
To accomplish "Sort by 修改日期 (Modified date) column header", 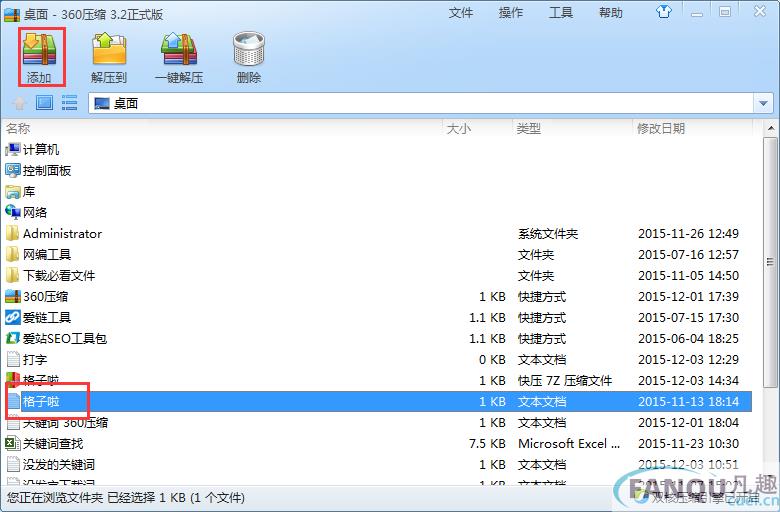I will 661,128.
